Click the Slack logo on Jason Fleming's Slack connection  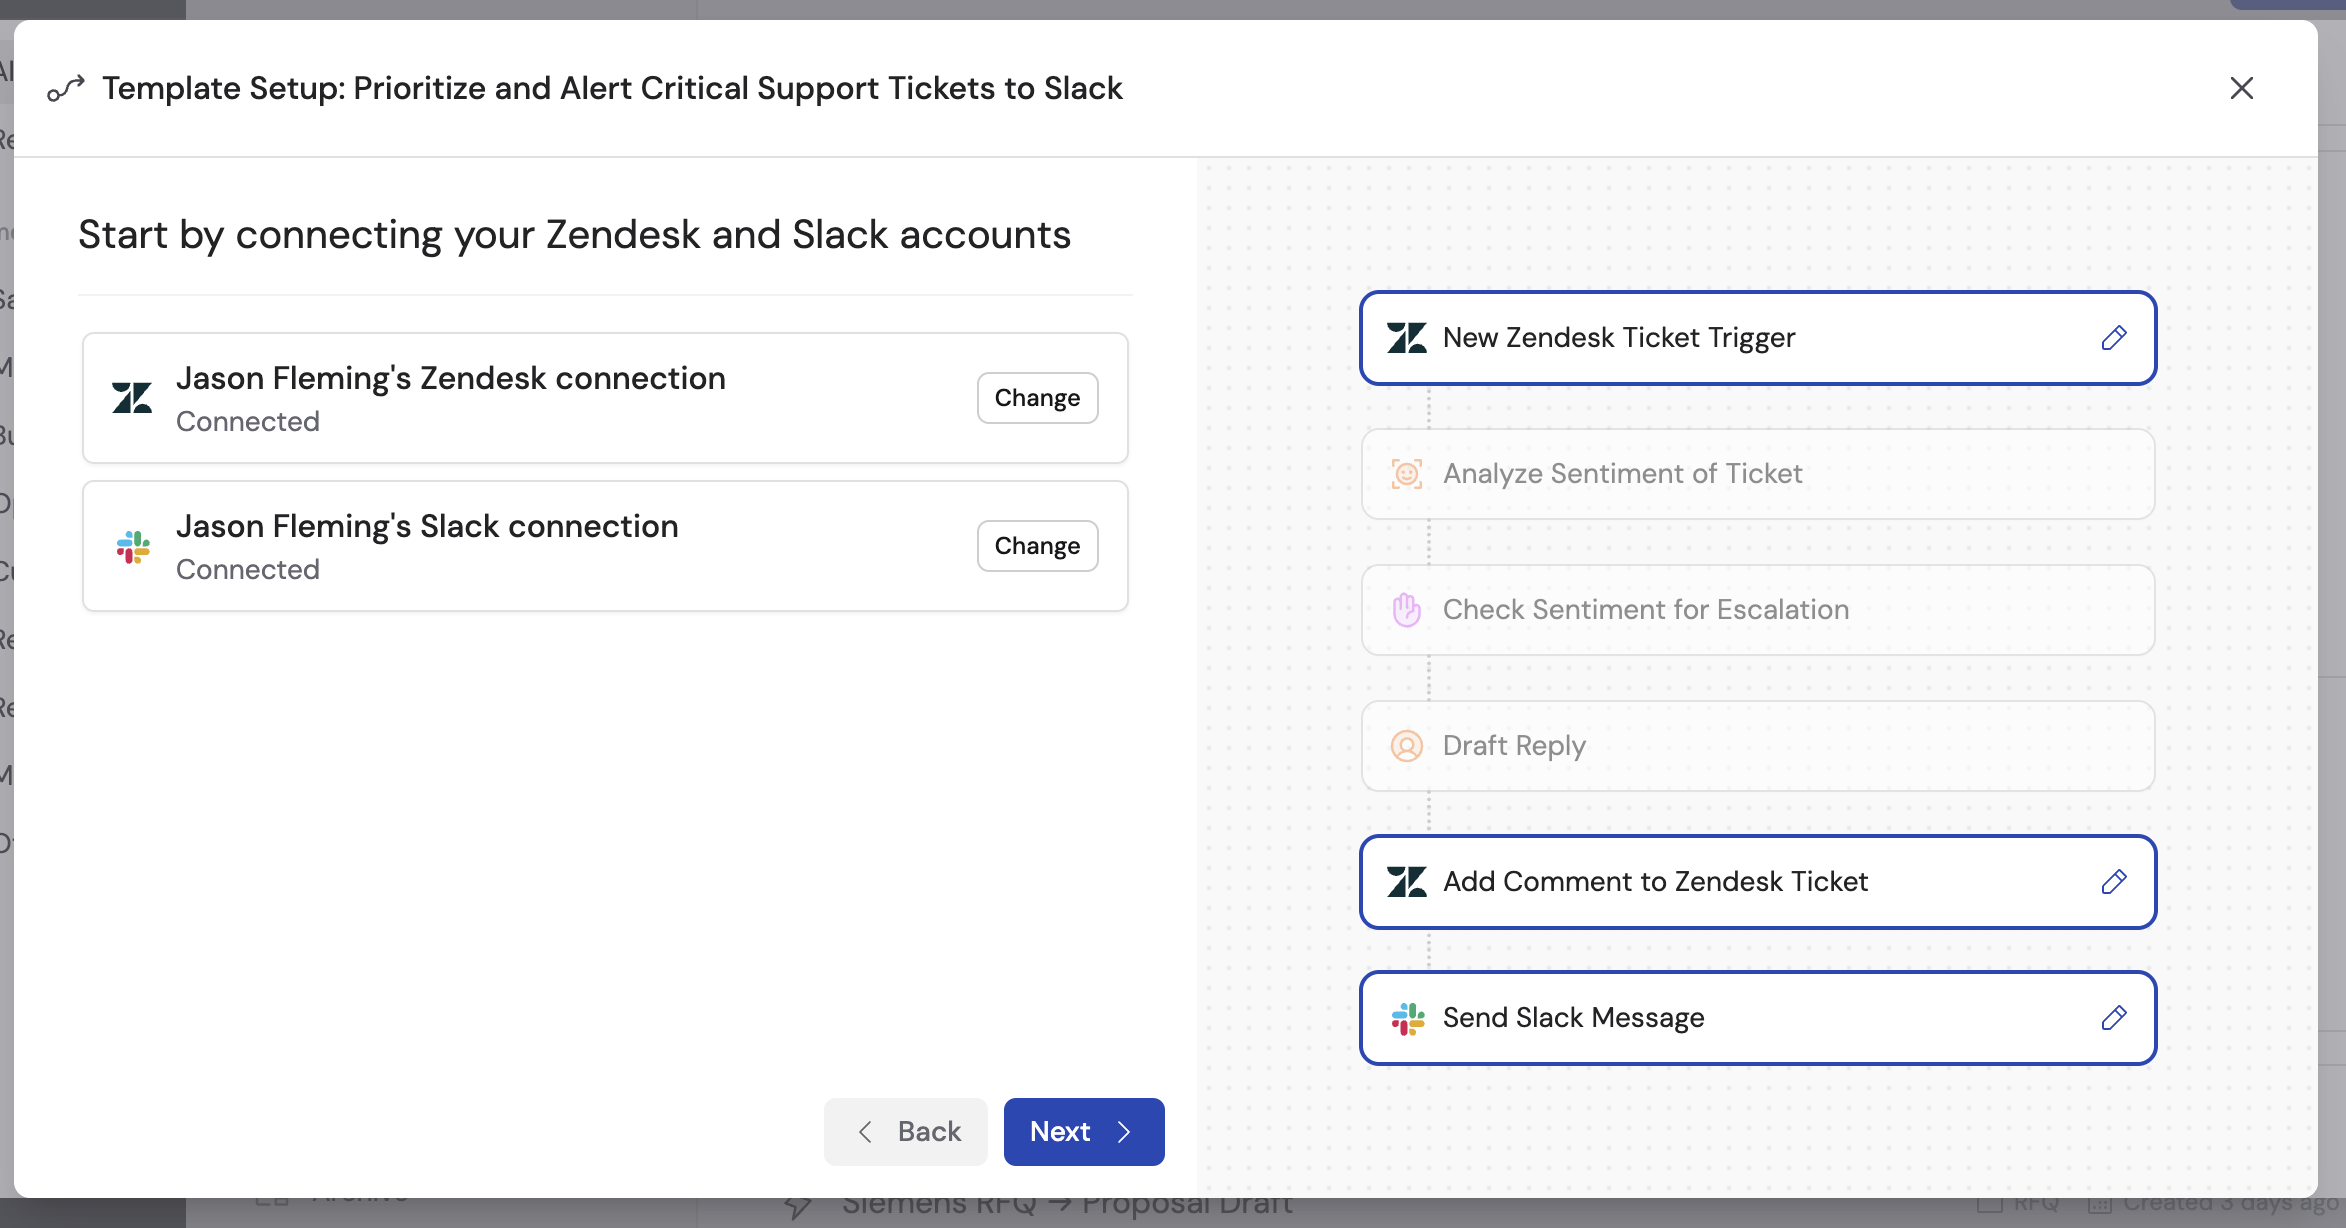point(133,546)
